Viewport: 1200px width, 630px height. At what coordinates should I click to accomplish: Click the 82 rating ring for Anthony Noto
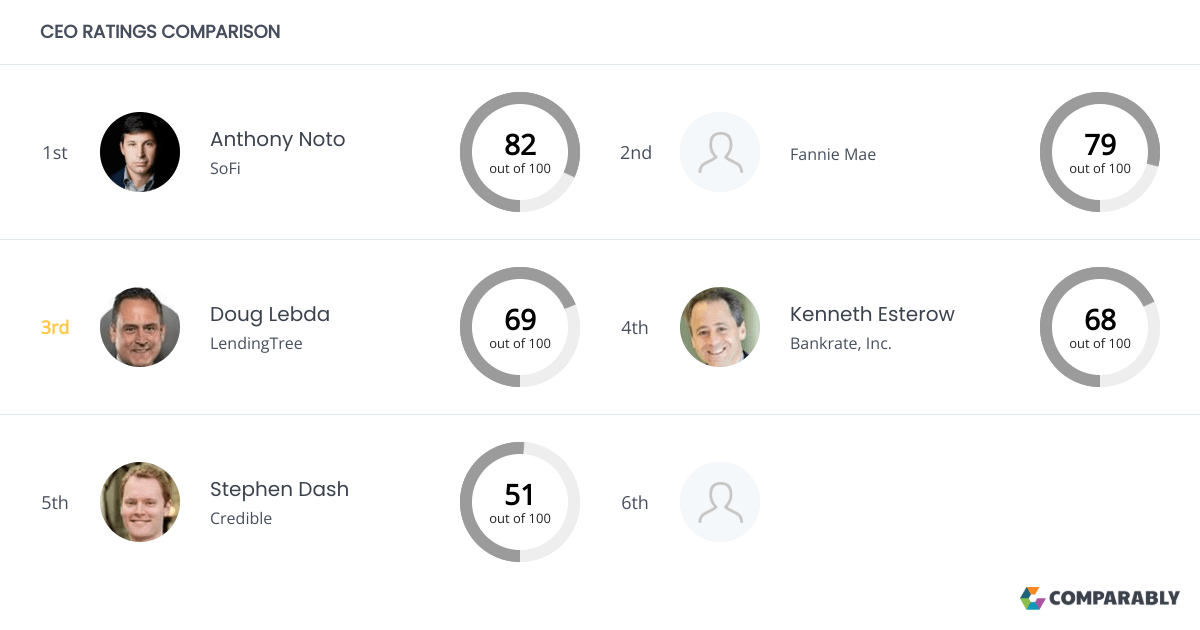tap(520, 152)
